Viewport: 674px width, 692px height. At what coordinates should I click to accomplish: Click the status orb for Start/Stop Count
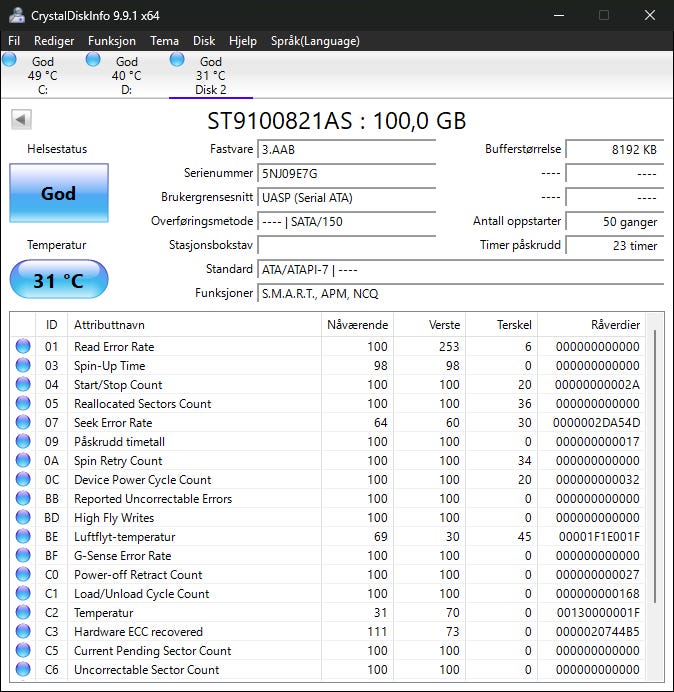(x=23, y=384)
